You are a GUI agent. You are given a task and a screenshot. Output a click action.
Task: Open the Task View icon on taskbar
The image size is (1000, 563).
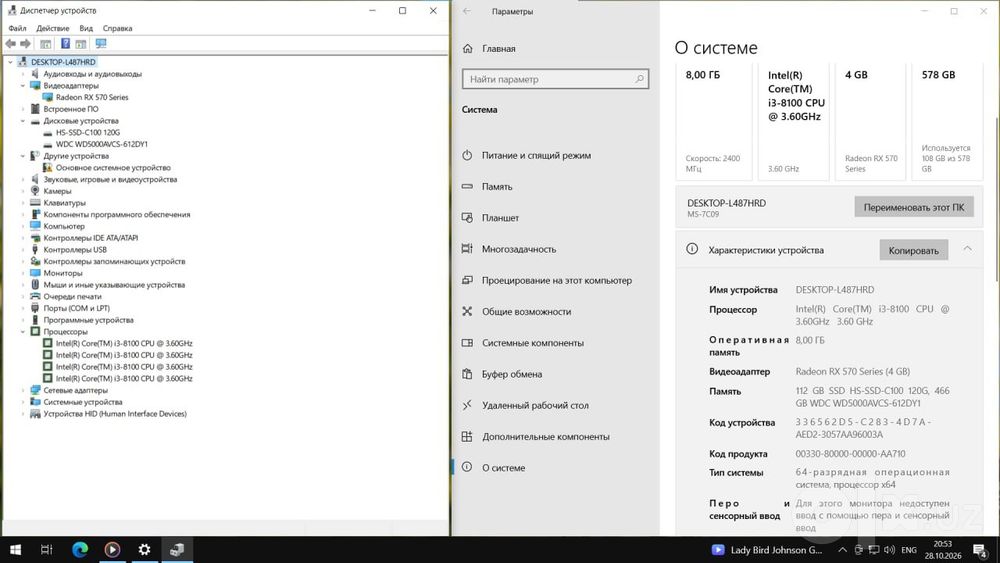pos(47,549)
